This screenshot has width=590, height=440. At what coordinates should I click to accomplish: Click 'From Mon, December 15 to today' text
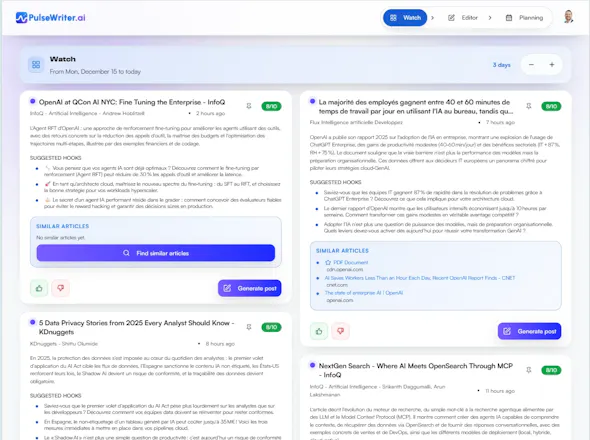[95, 72]
